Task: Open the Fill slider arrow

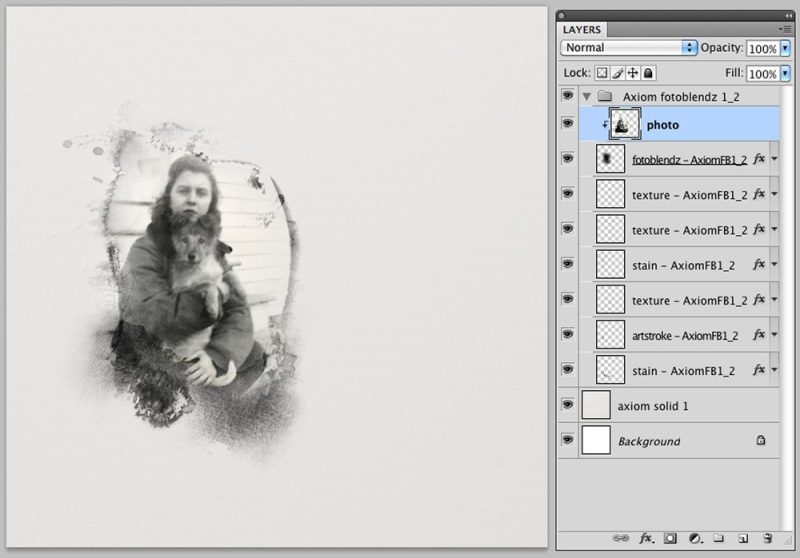Action: tap(785, 73)
